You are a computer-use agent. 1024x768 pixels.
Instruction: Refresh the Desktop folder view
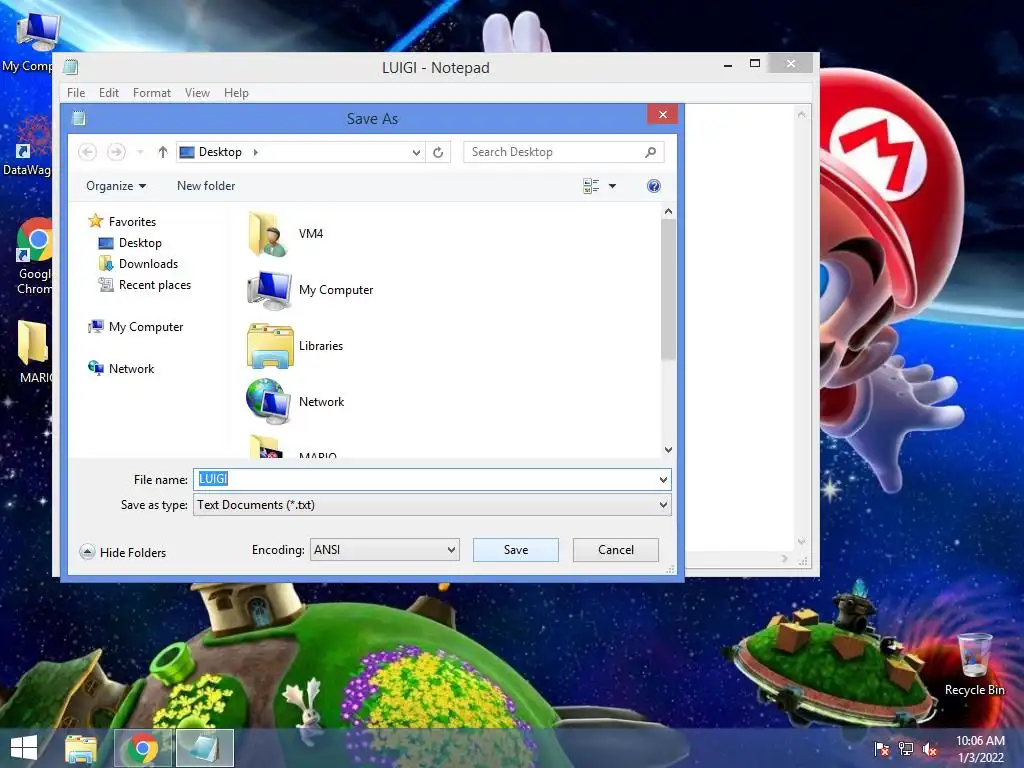pos(438,152)
